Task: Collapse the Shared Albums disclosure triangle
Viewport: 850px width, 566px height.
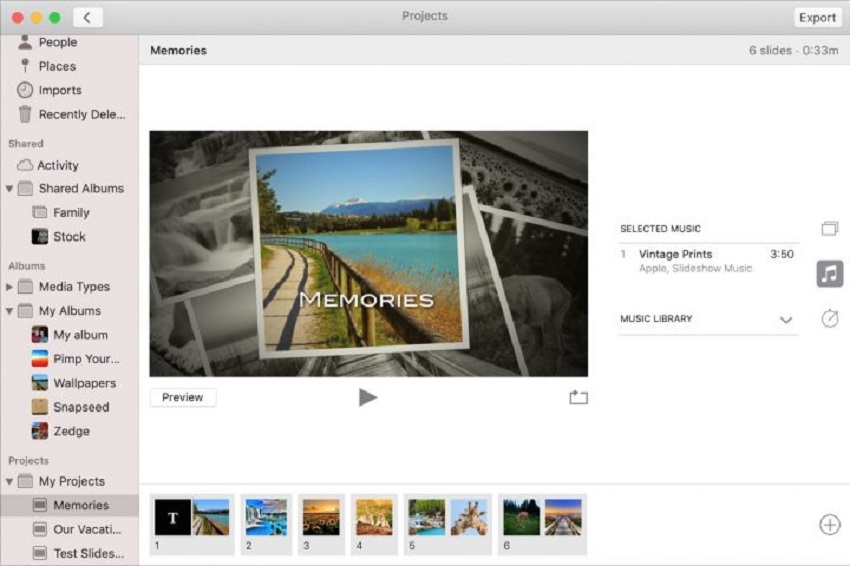Action: click(x=9, y=189)
